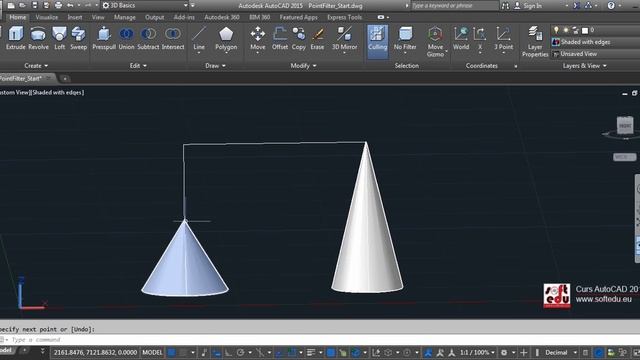The width and height of the screenshot is (640, 360).
Task: Open the Insert ribbon tab
Action: 75,17
